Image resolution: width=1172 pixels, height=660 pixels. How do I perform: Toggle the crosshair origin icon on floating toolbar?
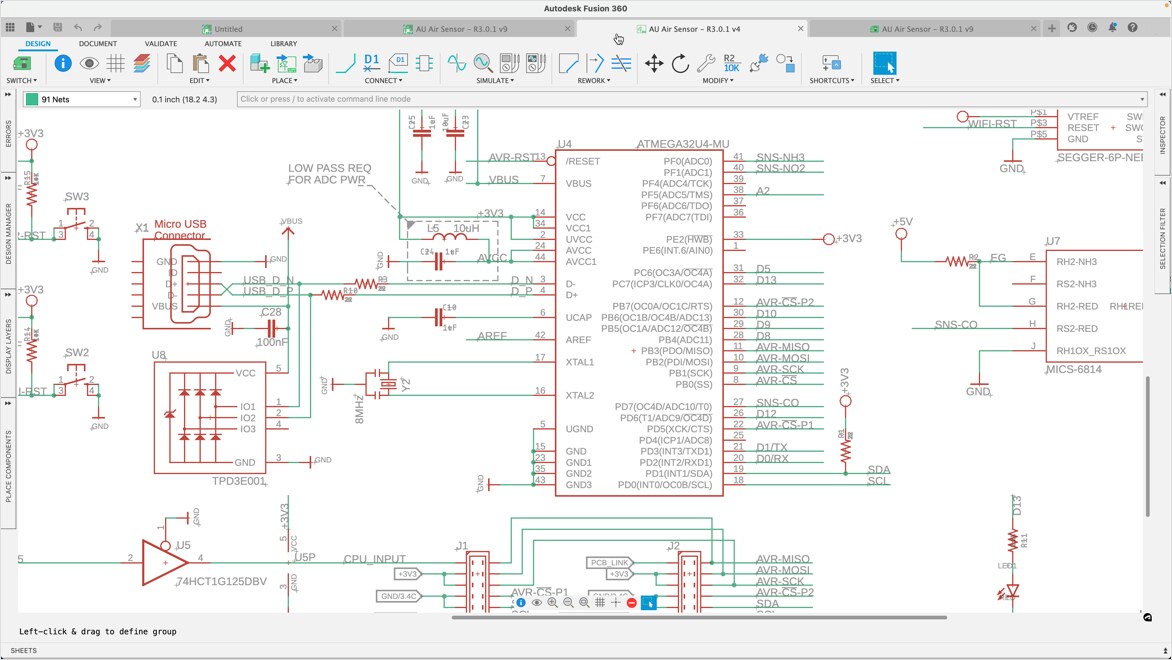[x=615, y=603]
